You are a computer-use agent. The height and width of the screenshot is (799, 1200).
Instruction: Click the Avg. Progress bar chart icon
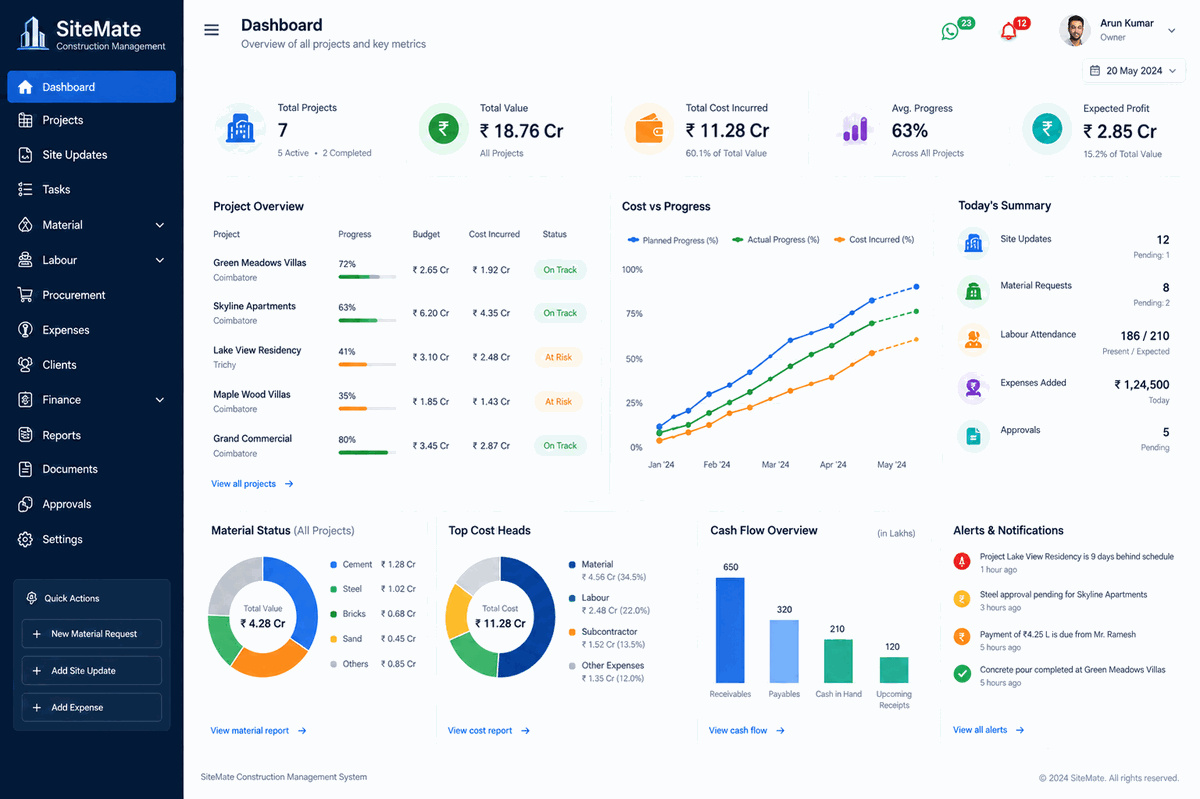click(856, 129)
